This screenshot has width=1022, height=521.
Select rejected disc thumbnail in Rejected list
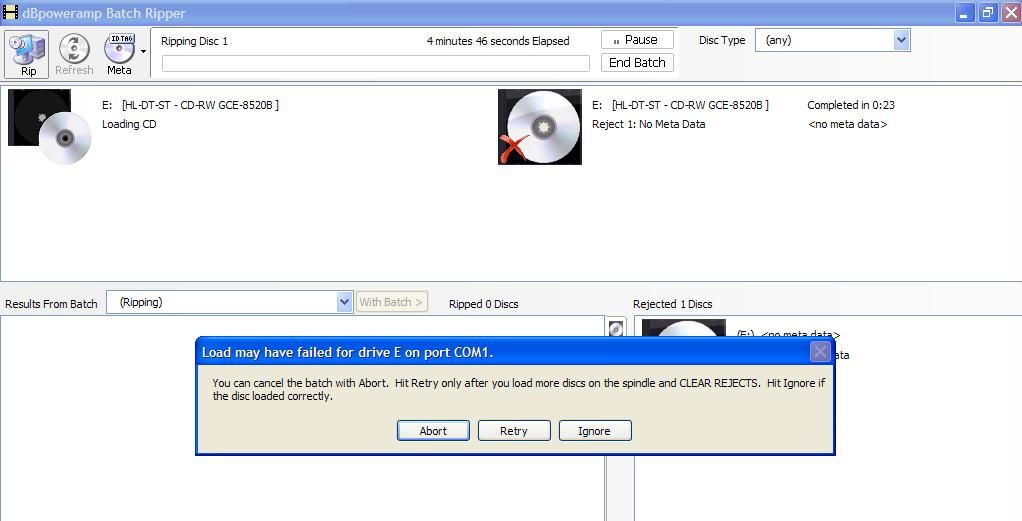[x=683, y=329]
